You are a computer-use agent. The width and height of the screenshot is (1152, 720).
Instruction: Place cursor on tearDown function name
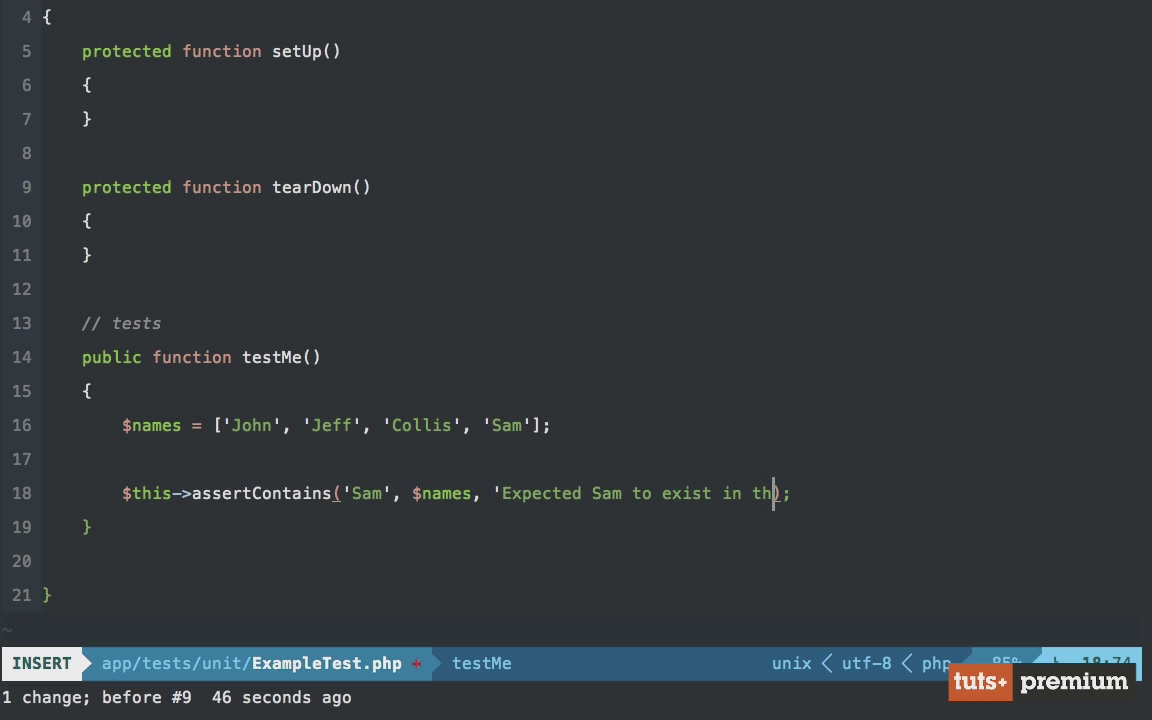click(312, 187)
